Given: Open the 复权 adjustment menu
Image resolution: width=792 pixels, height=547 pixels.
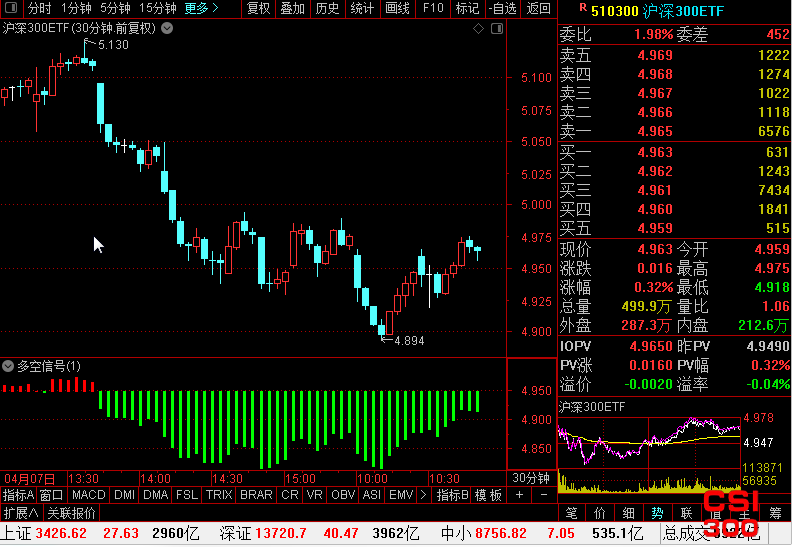Looking at the screenshot, I should click(258, 8).
